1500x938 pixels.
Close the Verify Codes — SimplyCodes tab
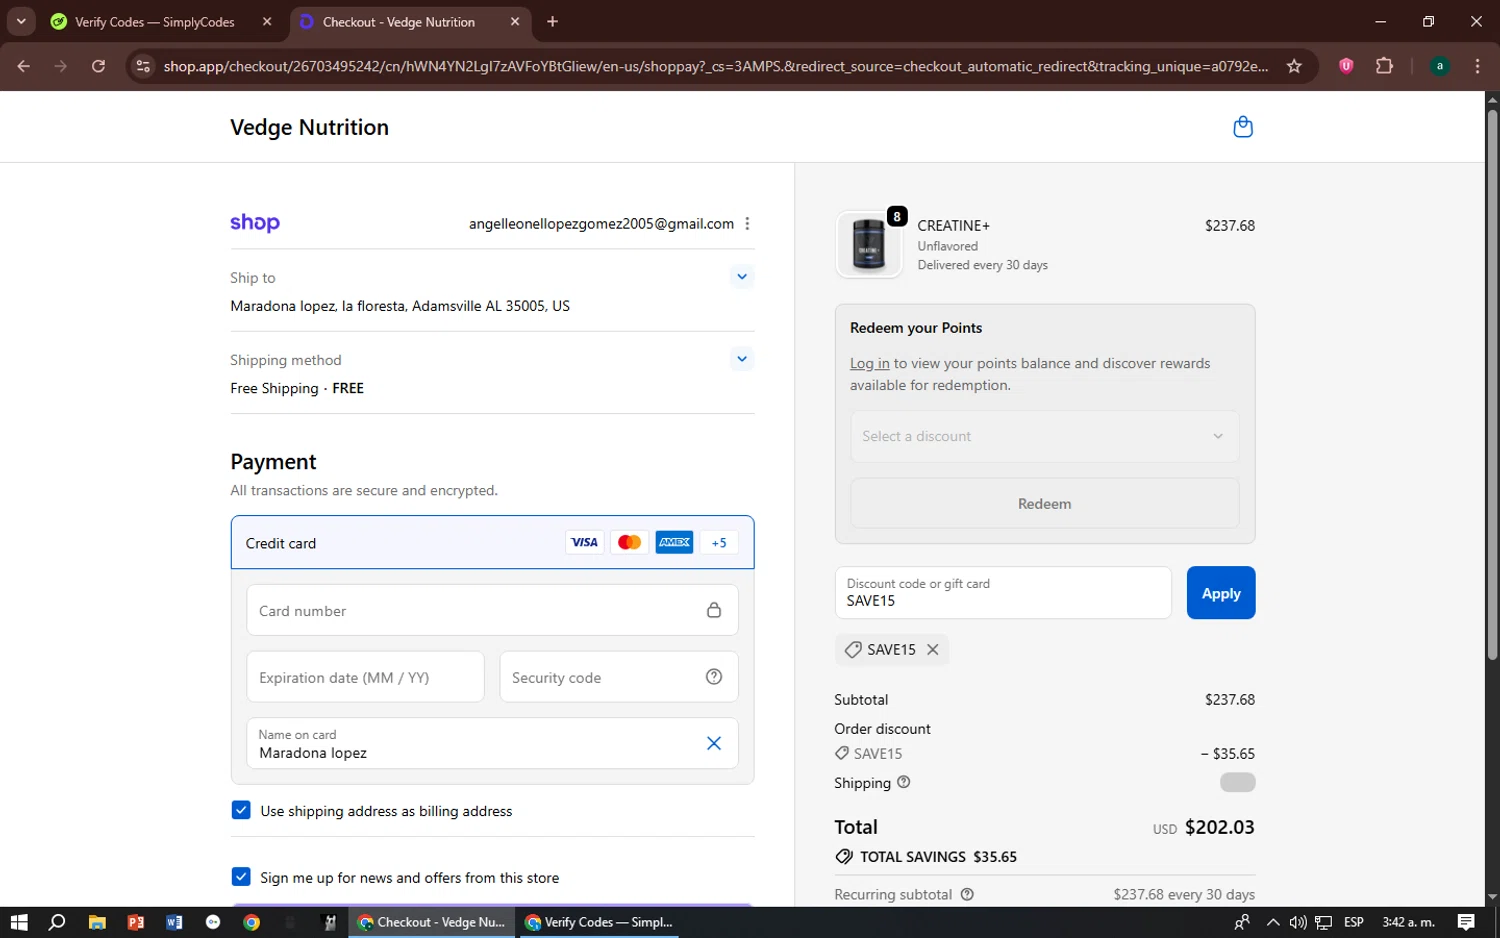pyautogui.click(x=267, y=22)
